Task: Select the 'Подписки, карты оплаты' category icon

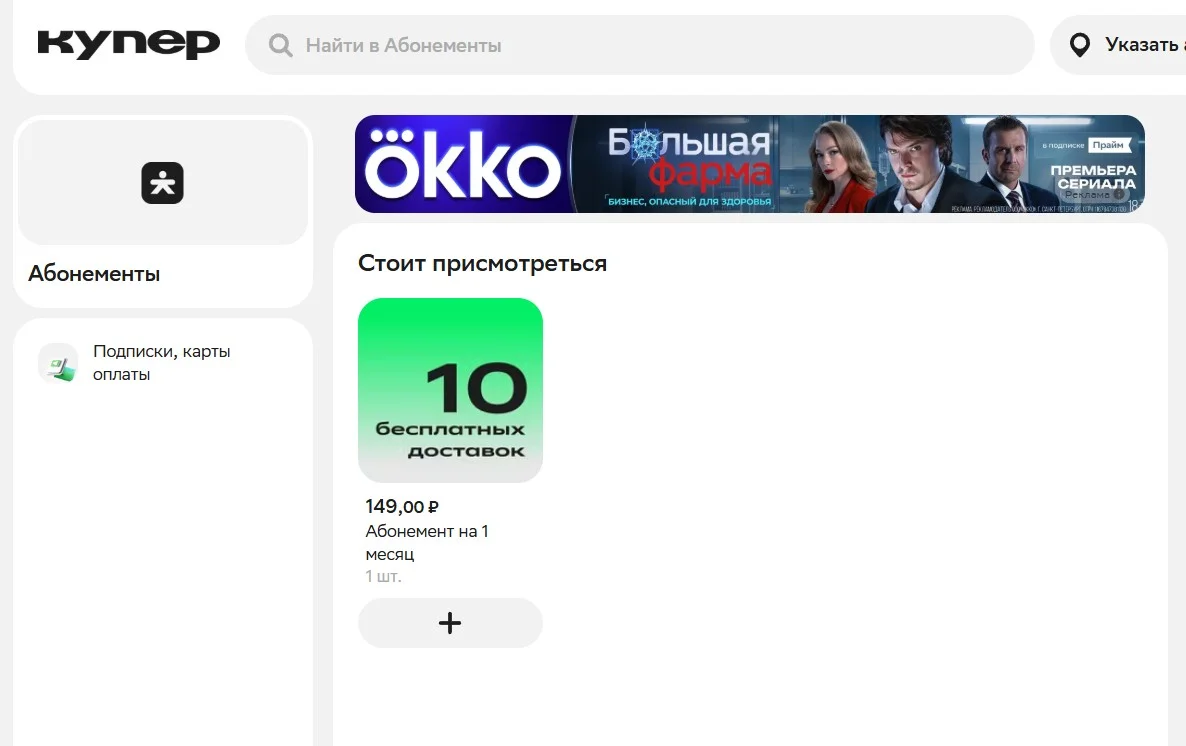Action: click(58, 362)
